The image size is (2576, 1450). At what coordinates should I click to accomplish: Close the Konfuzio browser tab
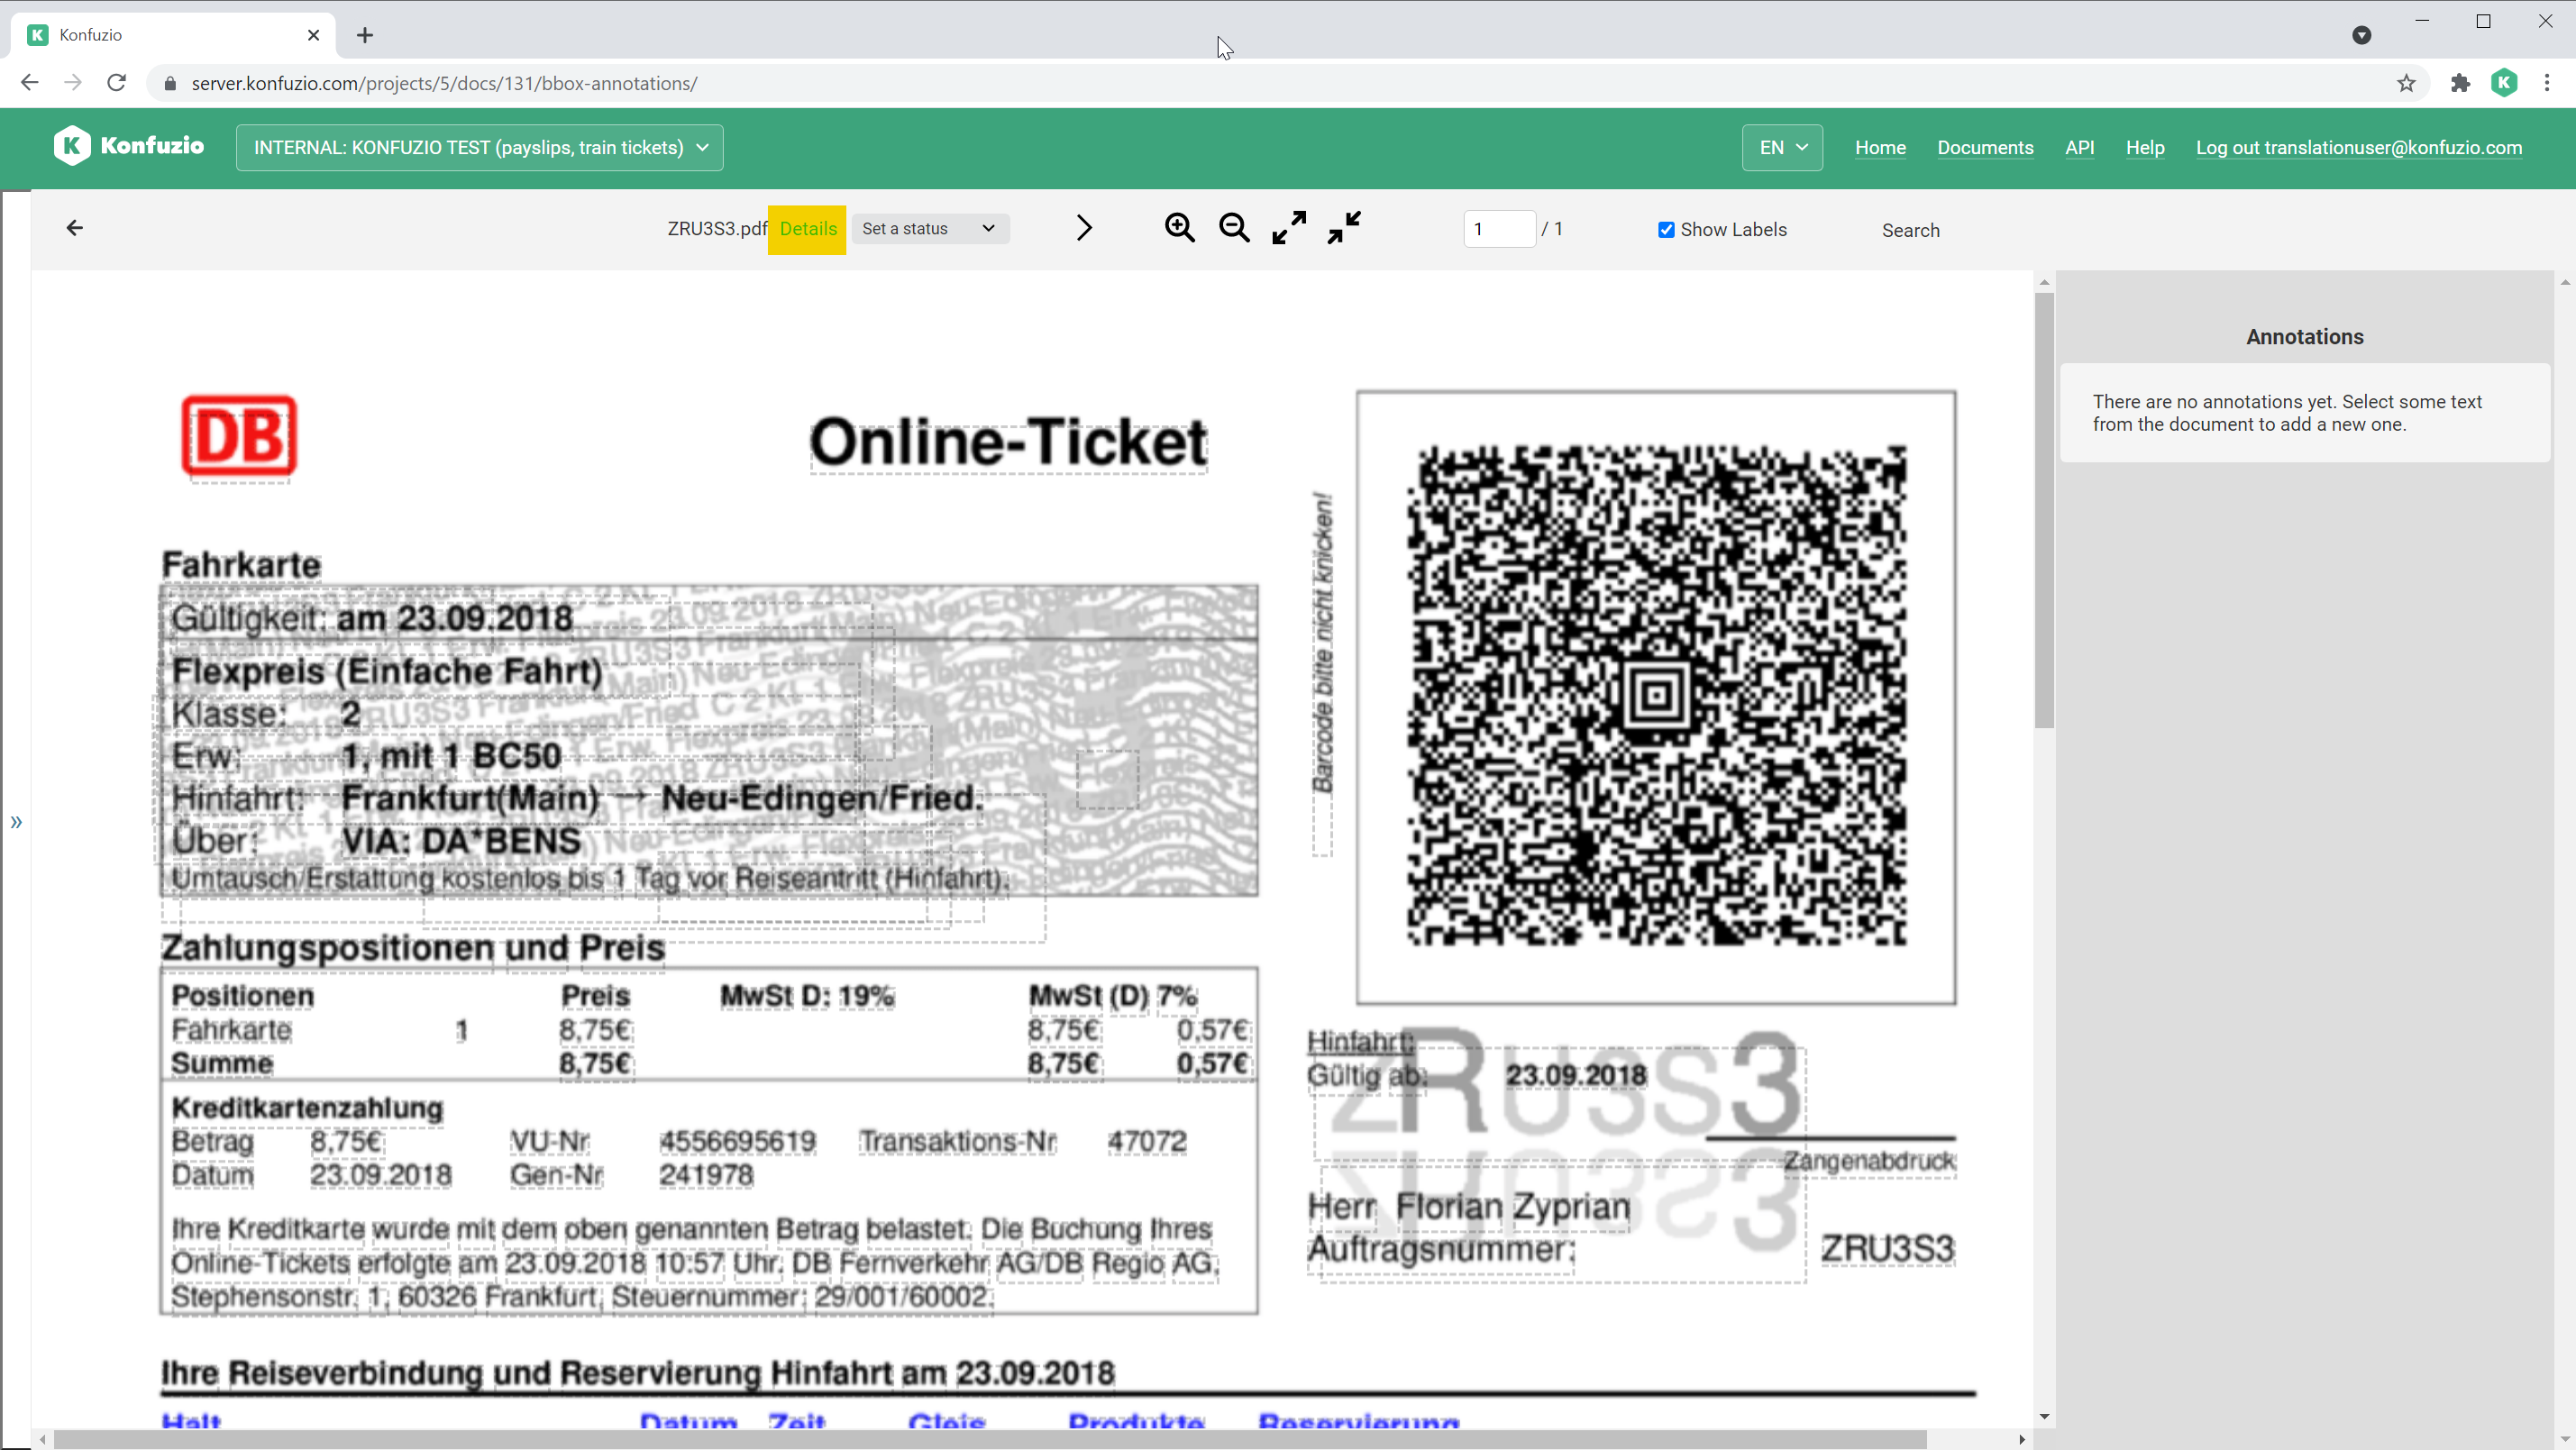click(x=313, y=35)
